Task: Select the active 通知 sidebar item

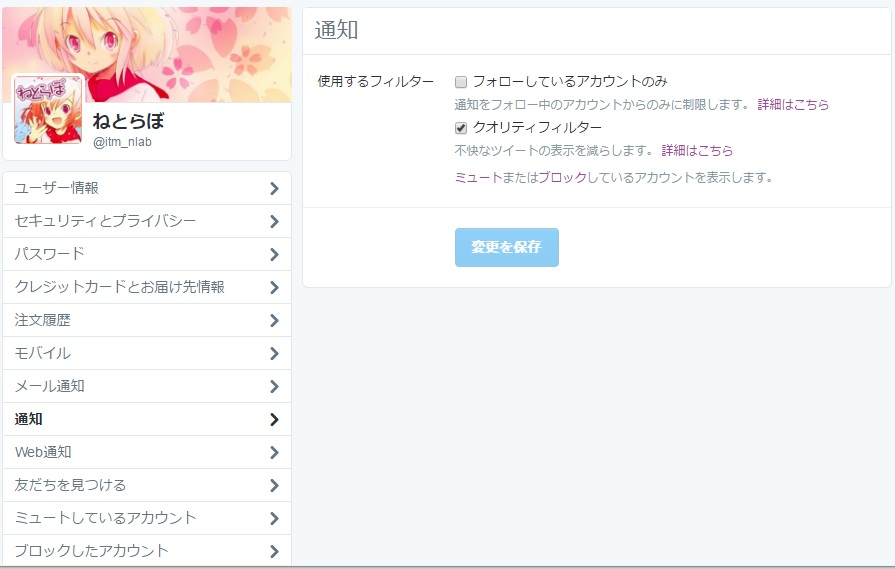Action: [x=147, y=419]
